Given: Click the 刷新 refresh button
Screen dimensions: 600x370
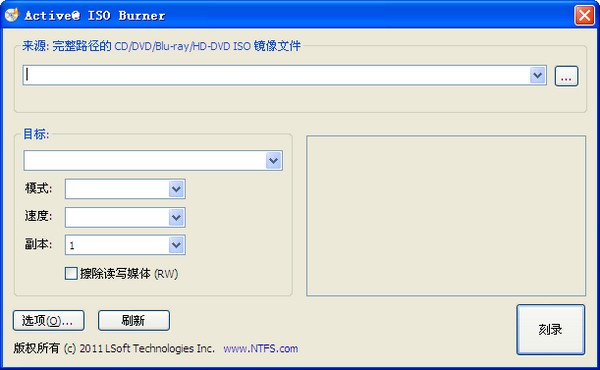Looking at the screenshot, I should 134,320.
